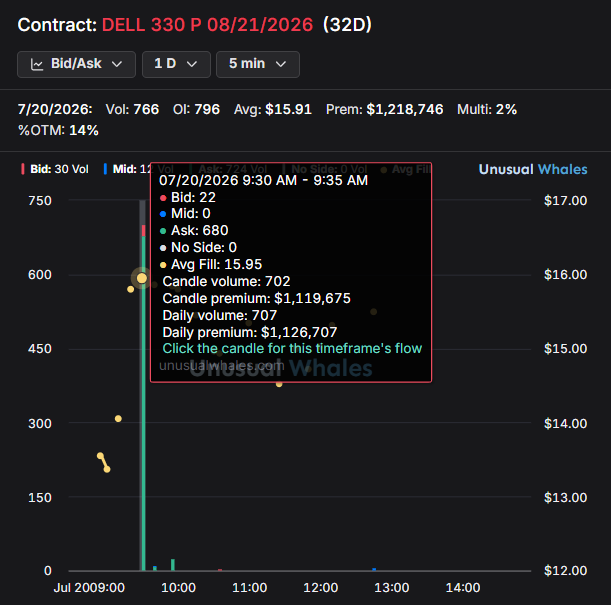This screenshot has height=605, width=611.
Task: Click the 750 volume axis label
Action: pos(40,201)
